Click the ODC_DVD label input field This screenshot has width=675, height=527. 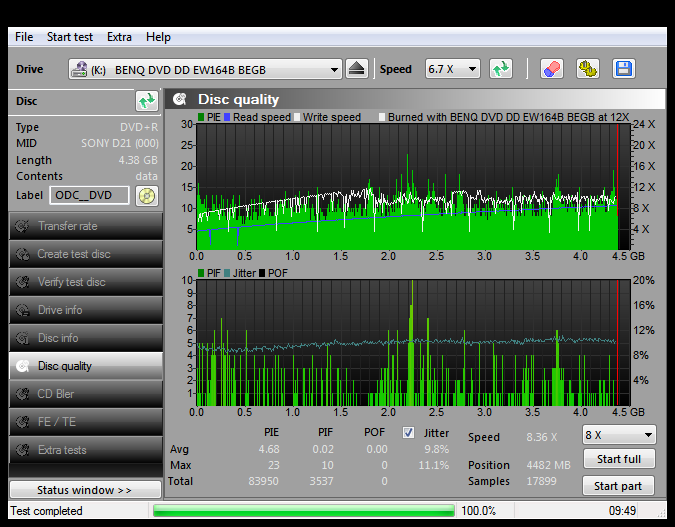(x=89, y=195)
